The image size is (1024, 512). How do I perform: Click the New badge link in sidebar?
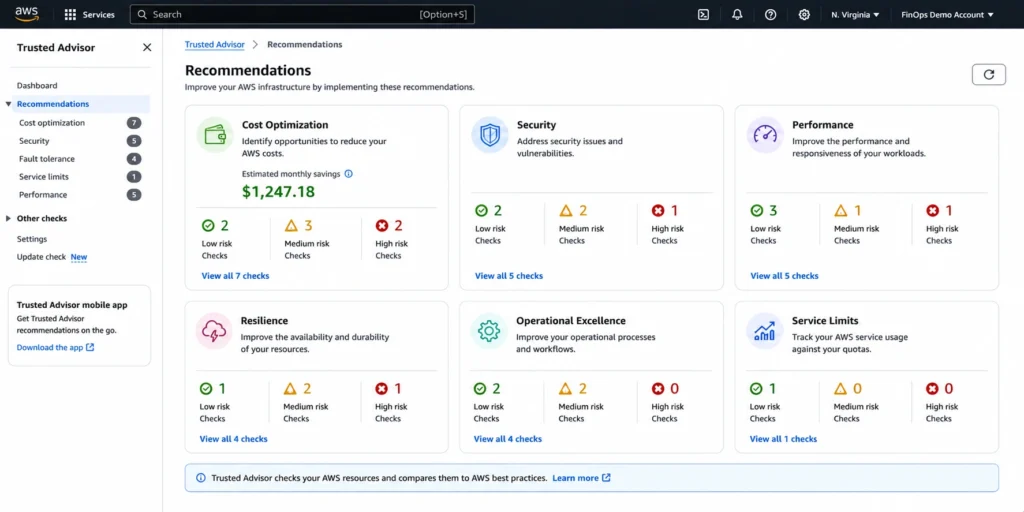click(x=79, y=257)
